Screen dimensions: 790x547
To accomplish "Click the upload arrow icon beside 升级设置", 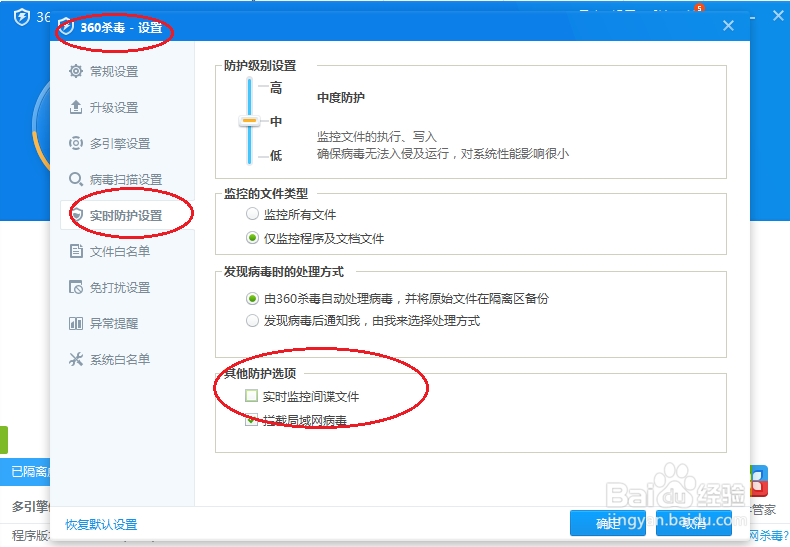I will 76,107.
